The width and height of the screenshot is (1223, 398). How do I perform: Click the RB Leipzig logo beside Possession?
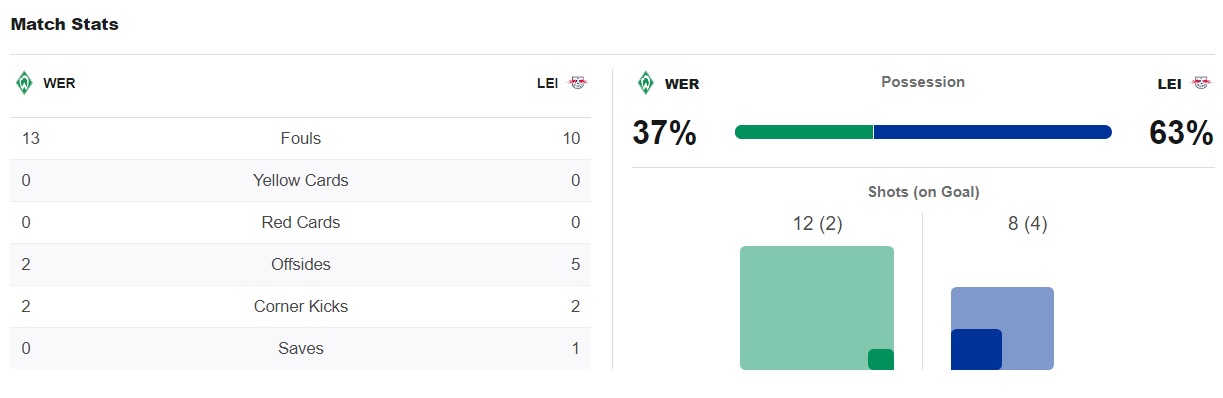coord(1200,83)
